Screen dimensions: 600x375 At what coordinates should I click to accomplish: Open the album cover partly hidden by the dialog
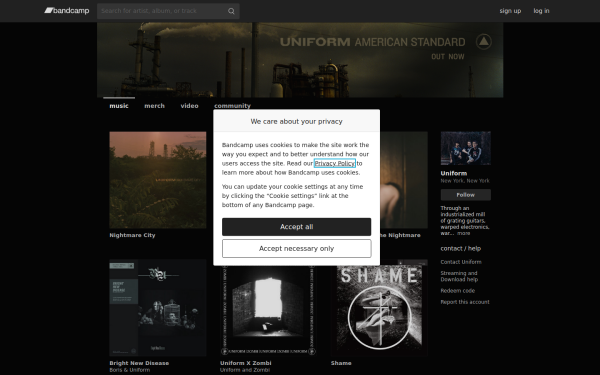coord(404,180)
